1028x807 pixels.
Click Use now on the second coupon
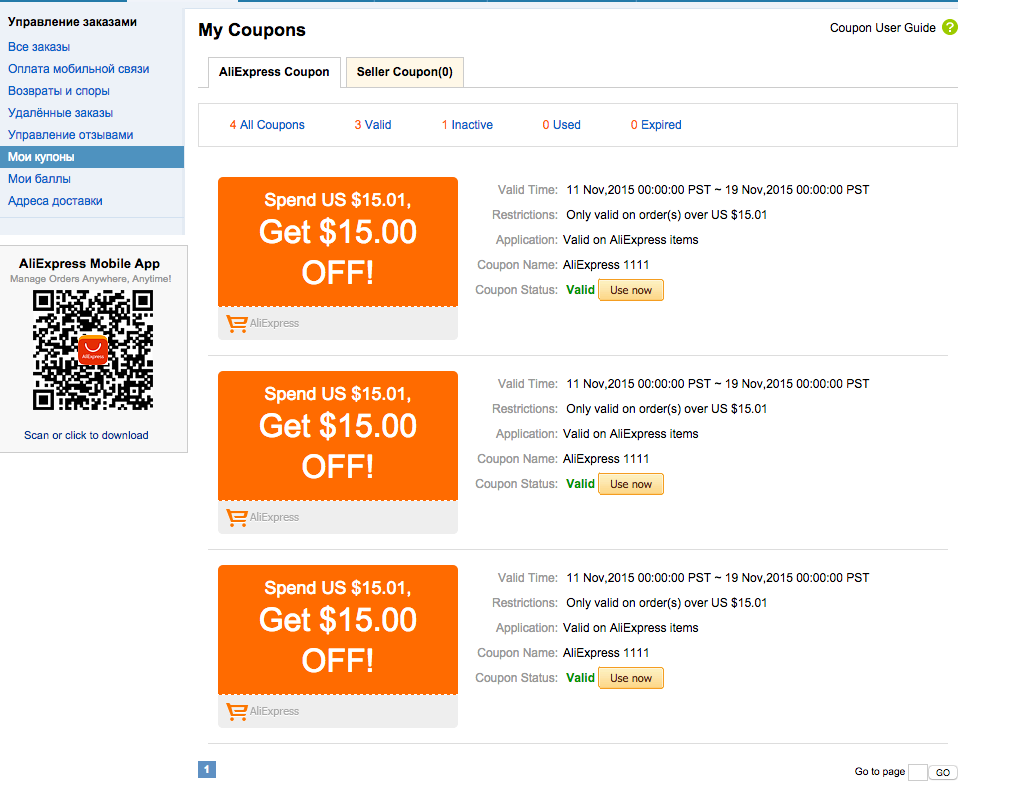[631, 484]
